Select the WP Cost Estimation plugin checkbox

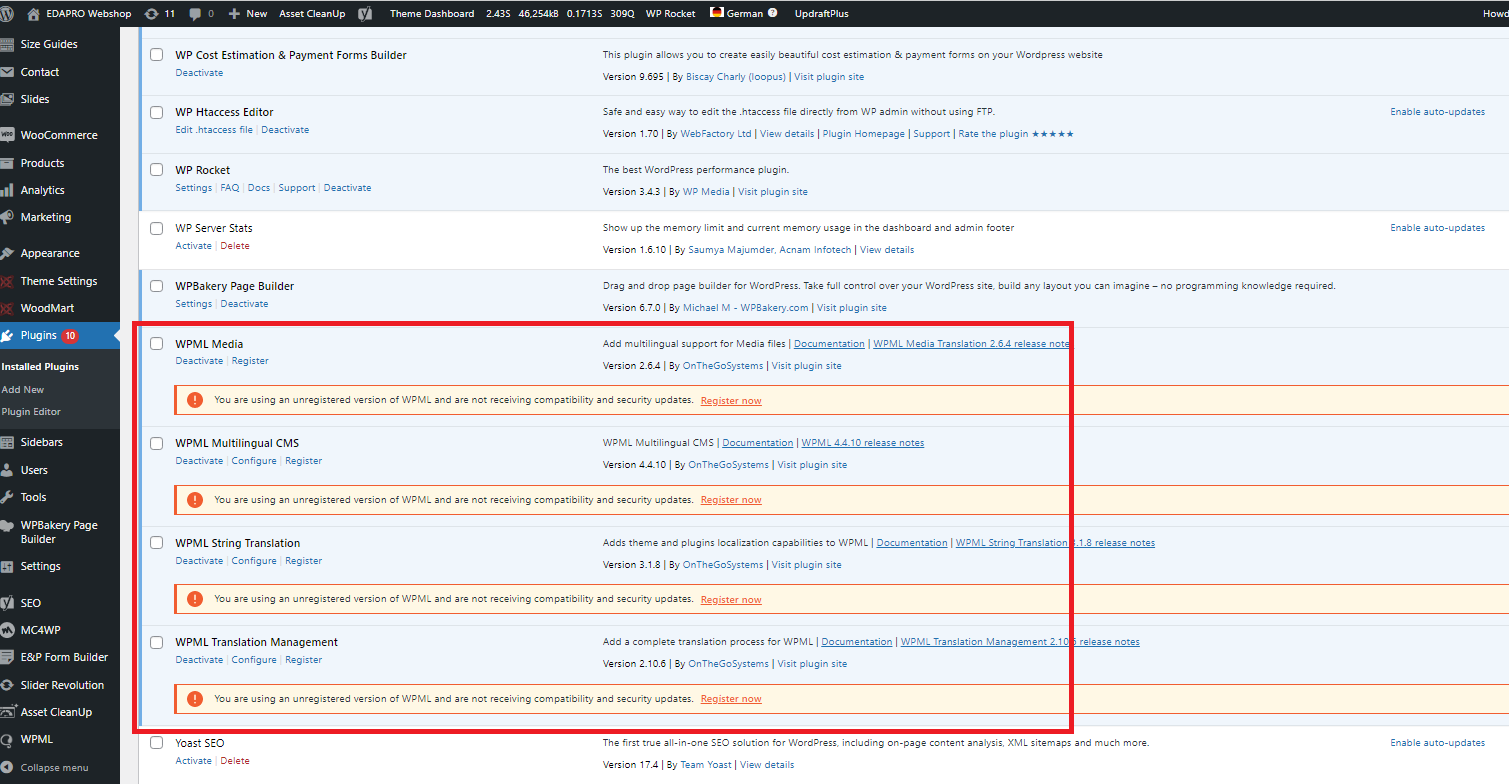[x=156, y=55]
